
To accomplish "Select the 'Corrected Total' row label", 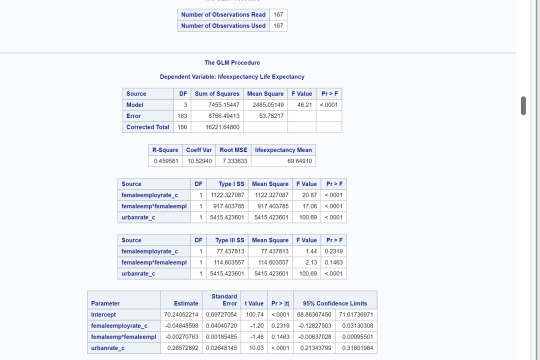I will (148, 127).
